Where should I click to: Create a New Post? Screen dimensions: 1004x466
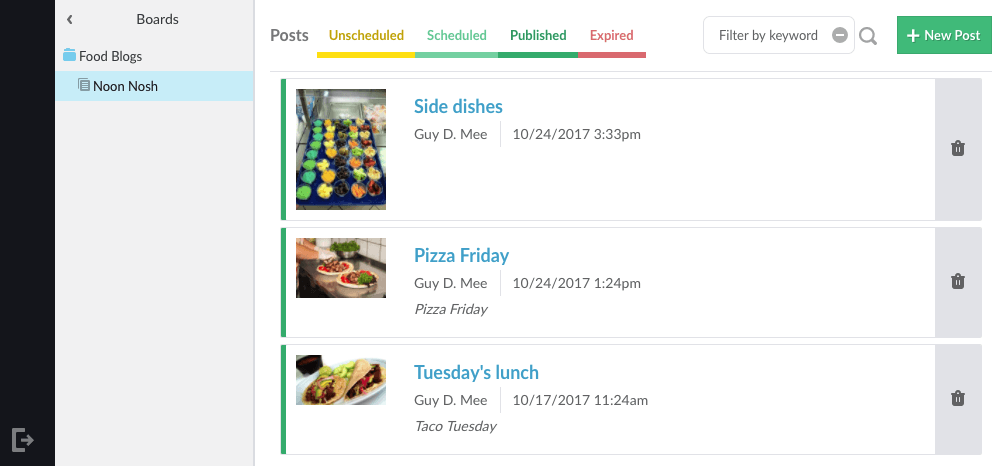942,35
